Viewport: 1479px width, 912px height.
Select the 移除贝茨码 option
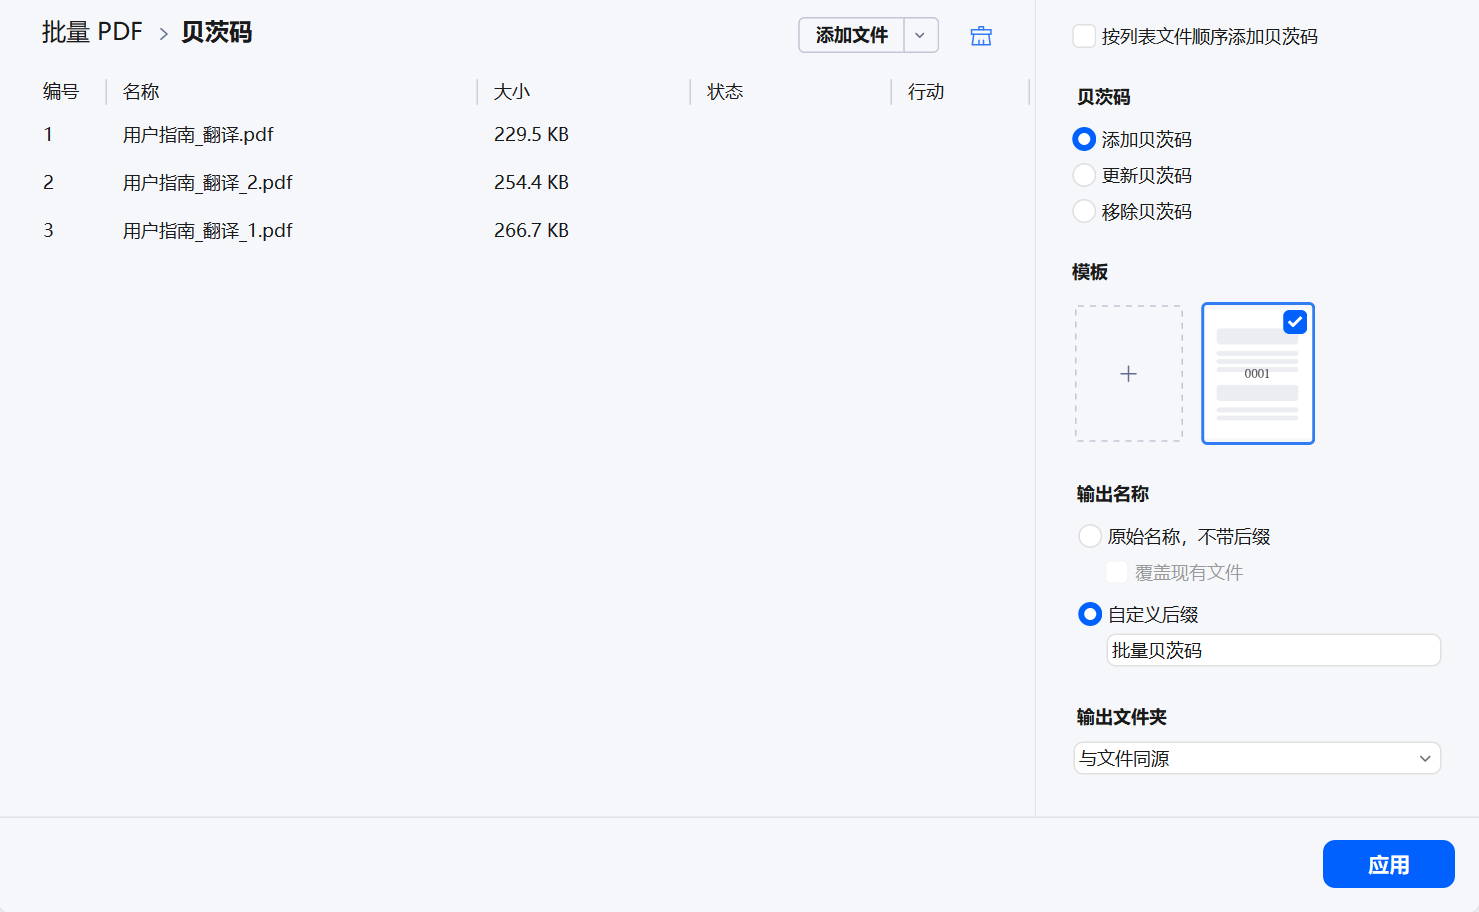[x=1084, y=211]
